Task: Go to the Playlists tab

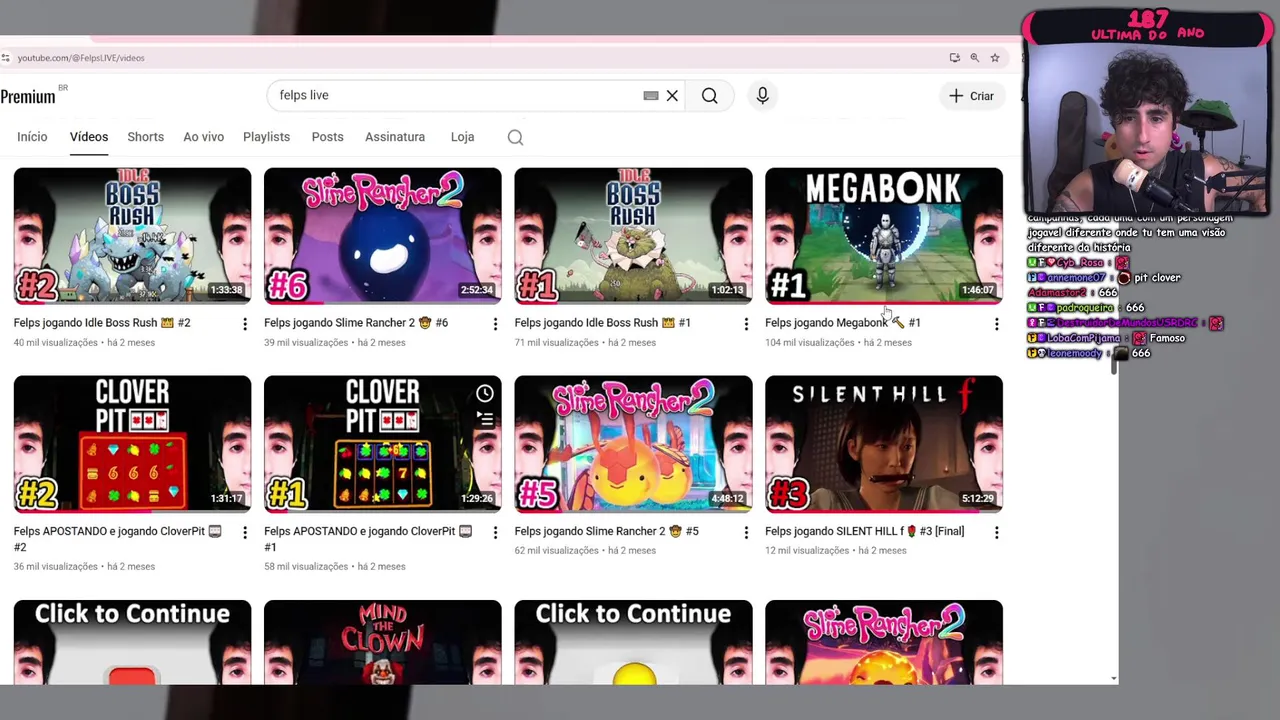Action: (x=266, y=137)
